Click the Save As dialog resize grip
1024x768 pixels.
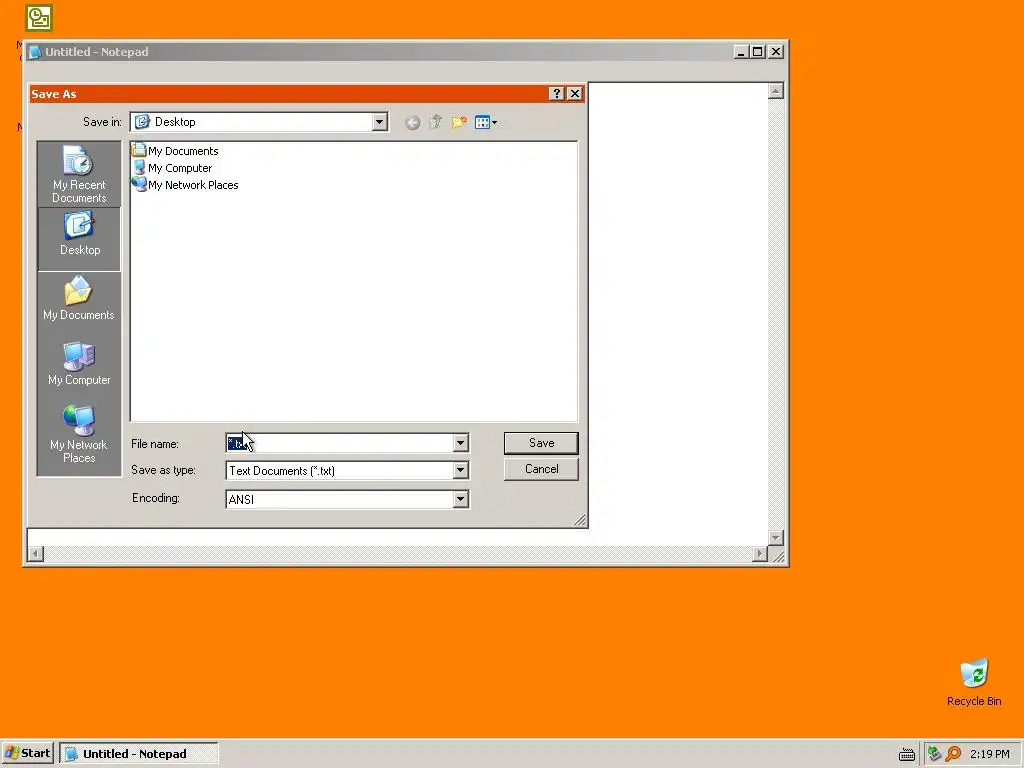(579, 520)
